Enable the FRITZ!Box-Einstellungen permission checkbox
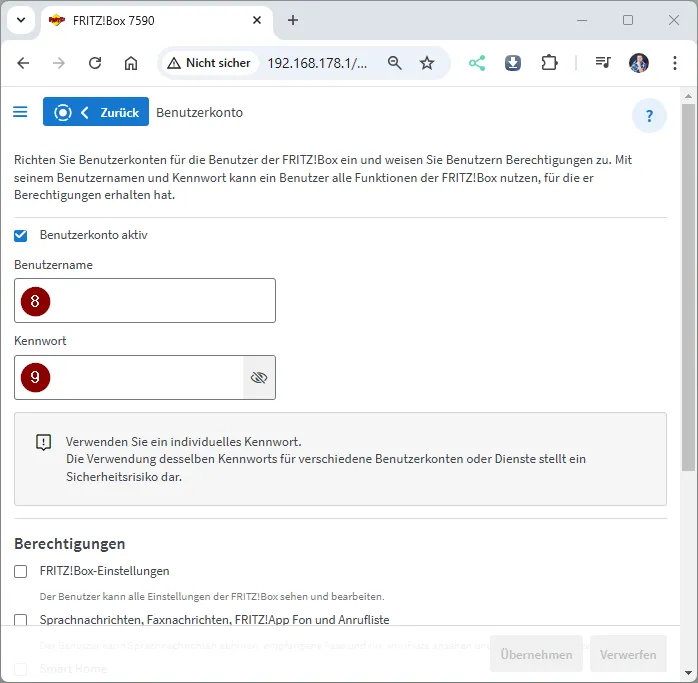Image resolution: width=698 pixels, height=683 pixels. (x=21, y=571)
